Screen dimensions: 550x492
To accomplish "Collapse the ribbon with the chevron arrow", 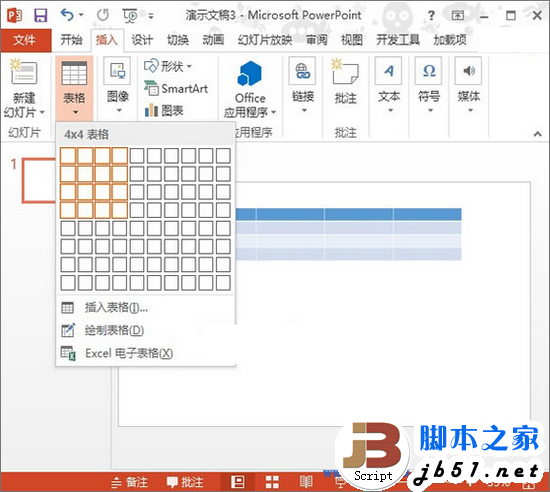I will pos(537,134).
